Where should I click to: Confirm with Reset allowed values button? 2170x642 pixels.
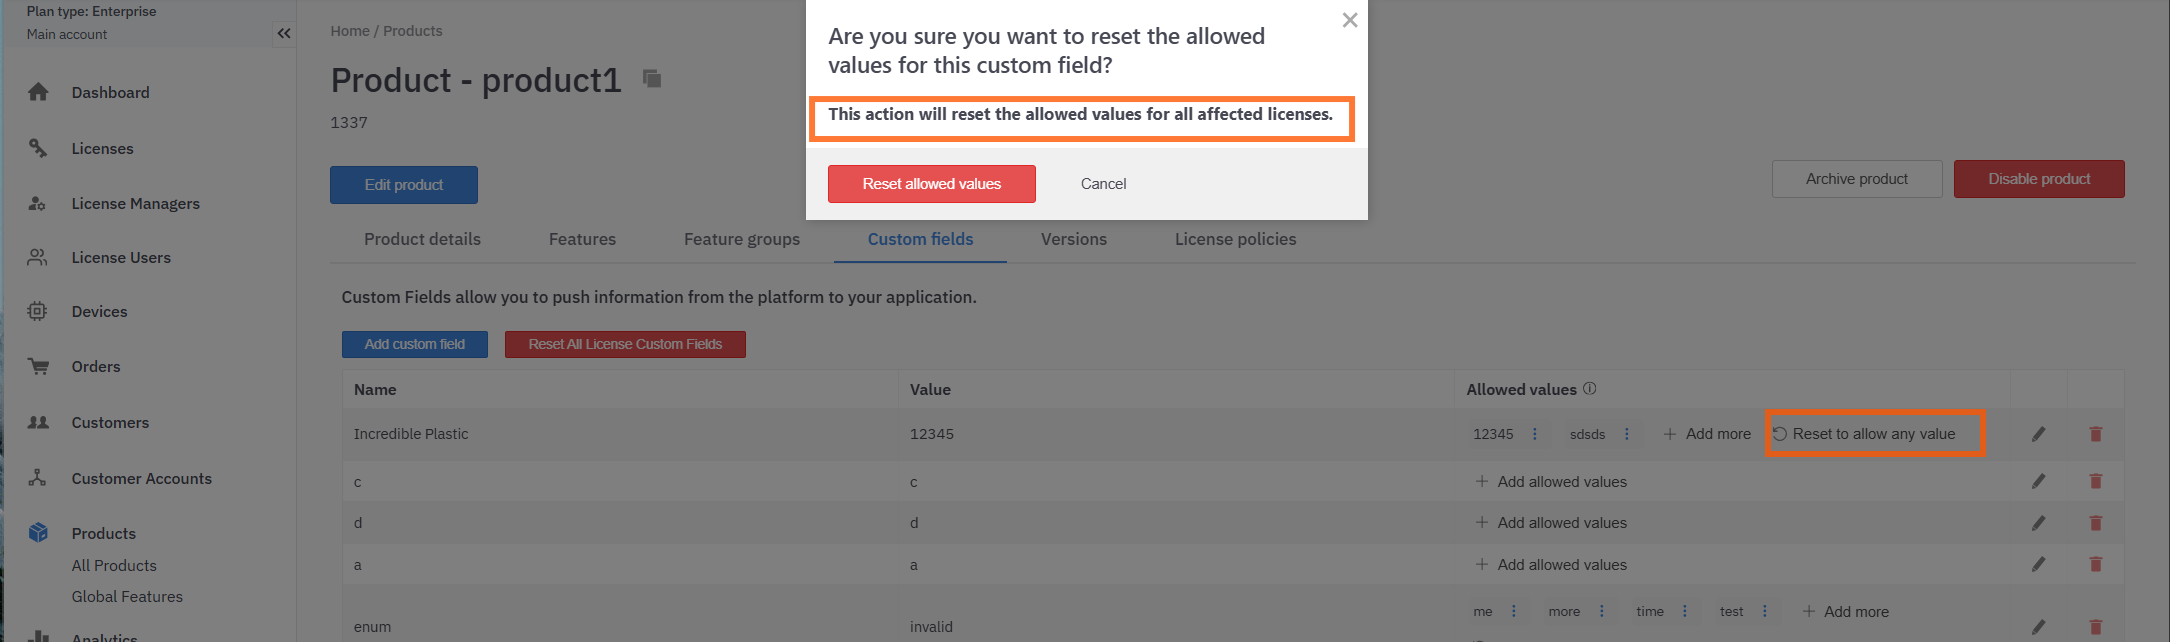(x=931, y=184)
